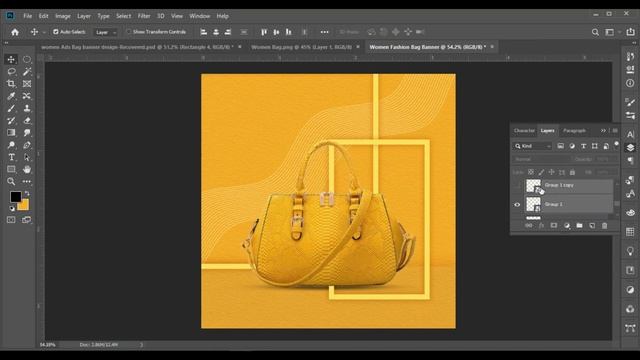
Task: Open the Kind filter dropdown
Action: 533,146
